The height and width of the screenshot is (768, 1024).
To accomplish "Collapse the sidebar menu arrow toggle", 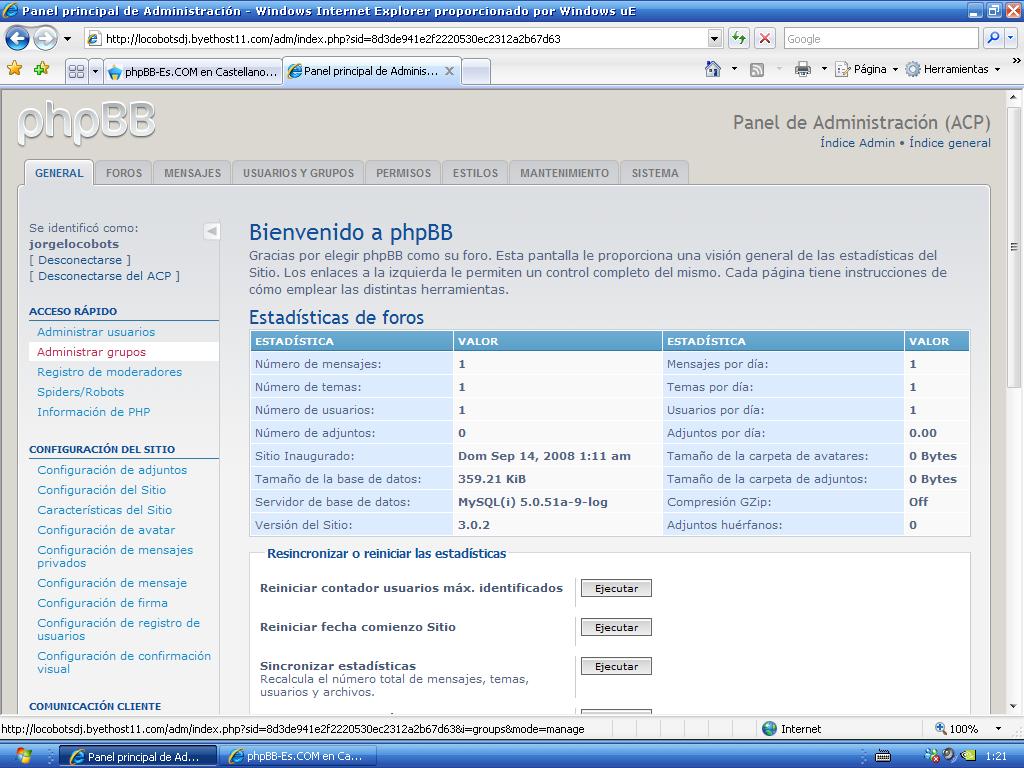I will (212, 231).
